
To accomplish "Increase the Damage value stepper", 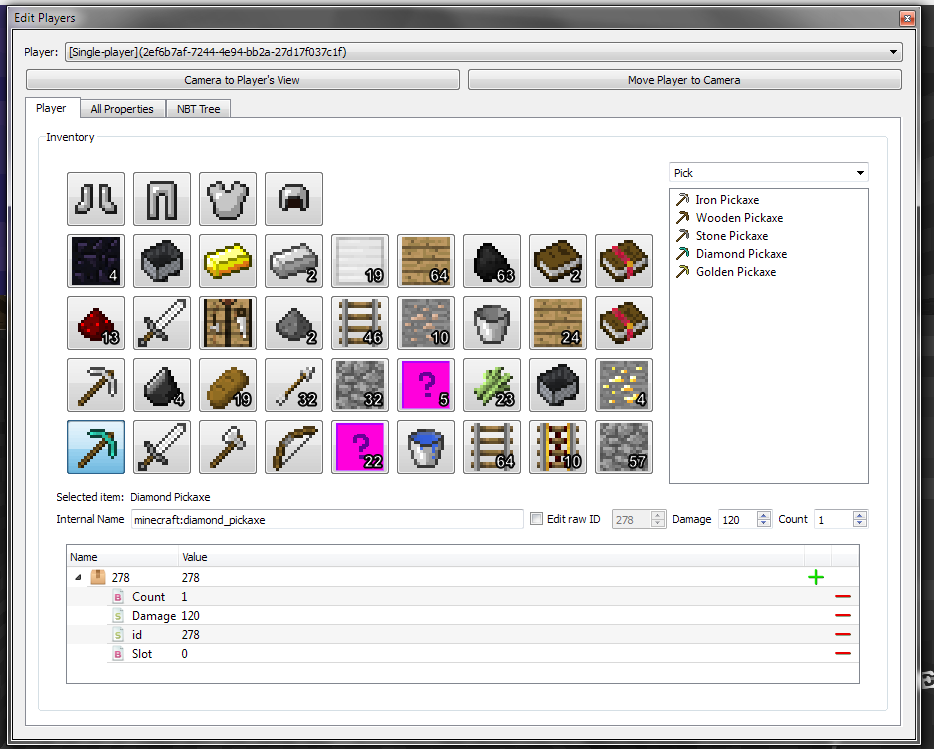I will pyautogui.click(x=764, y=515).
